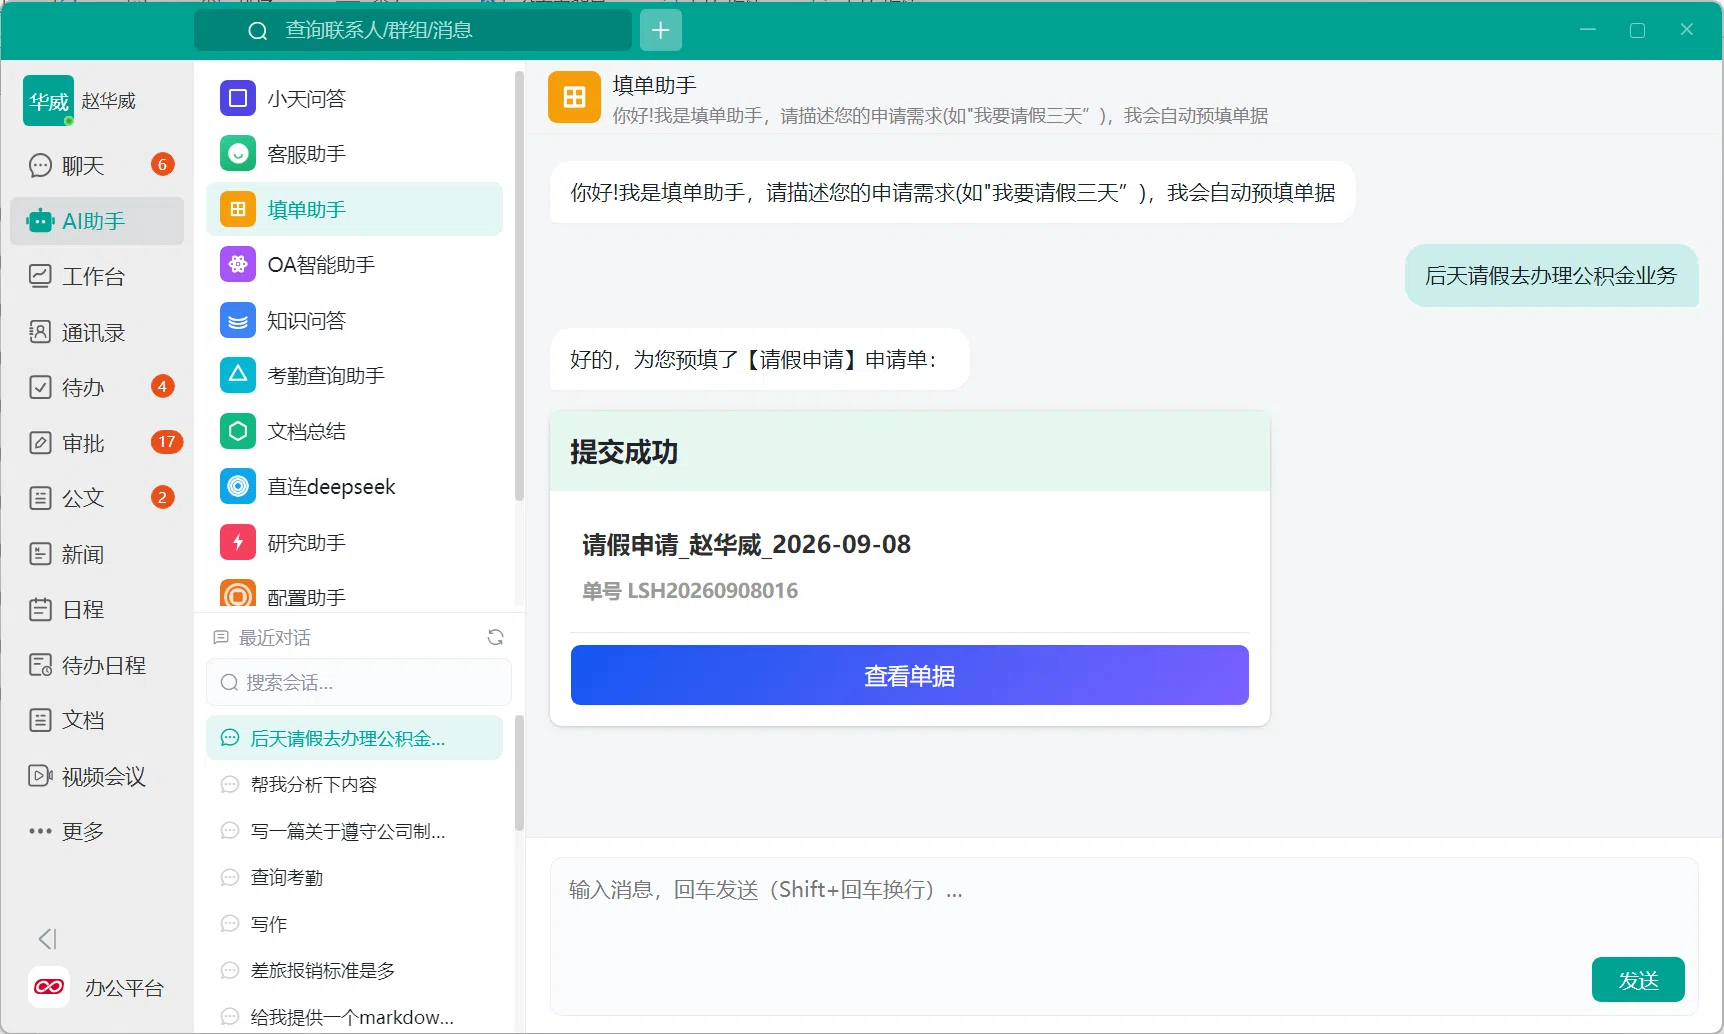This screenshot has height=1034, width=1724.
Task: Click the plus button beside search
Action: point(661,30)
